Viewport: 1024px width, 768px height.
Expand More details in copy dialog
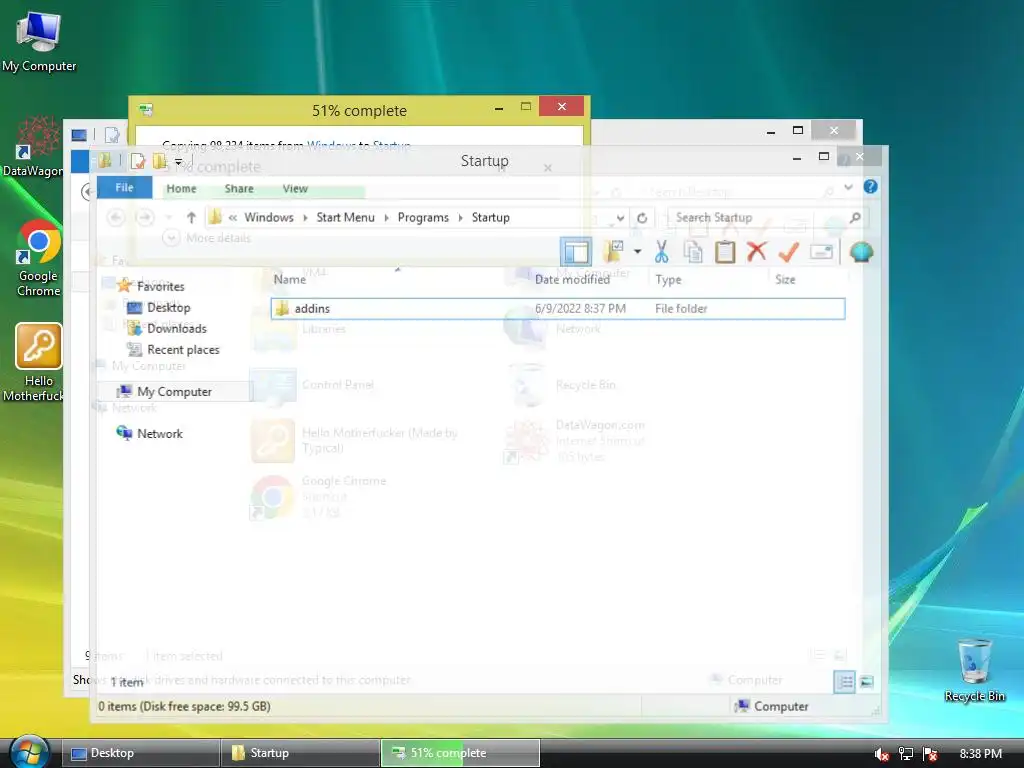[x=208, y=238]
